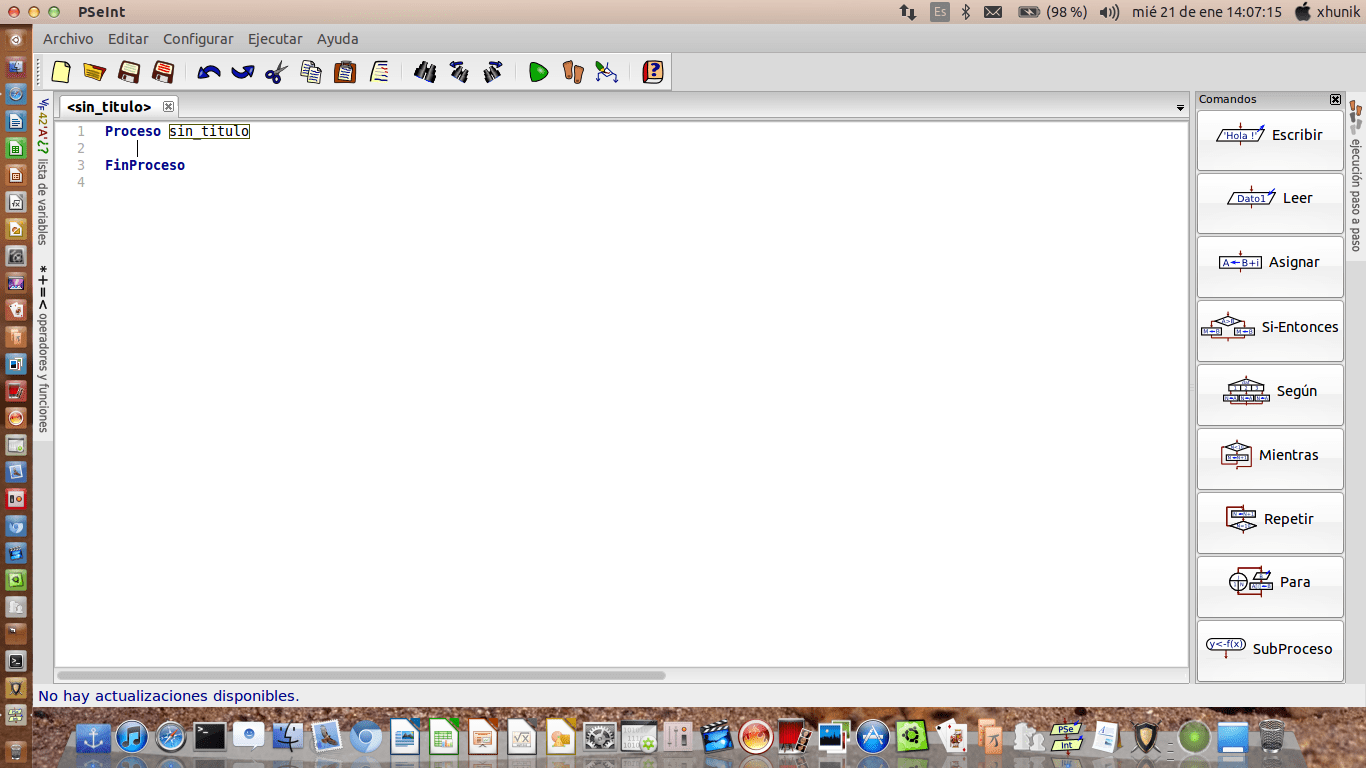Open Find with the plain binoculars icon
This screenshot has height=768, width=1366.
(x=425, y=72)
